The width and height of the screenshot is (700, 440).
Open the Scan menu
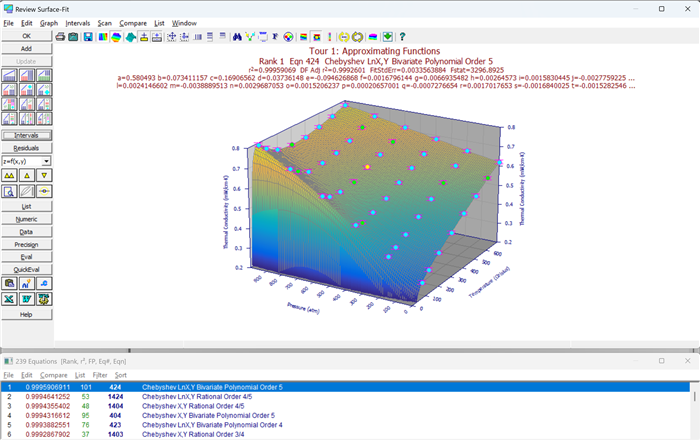[104, 23]
